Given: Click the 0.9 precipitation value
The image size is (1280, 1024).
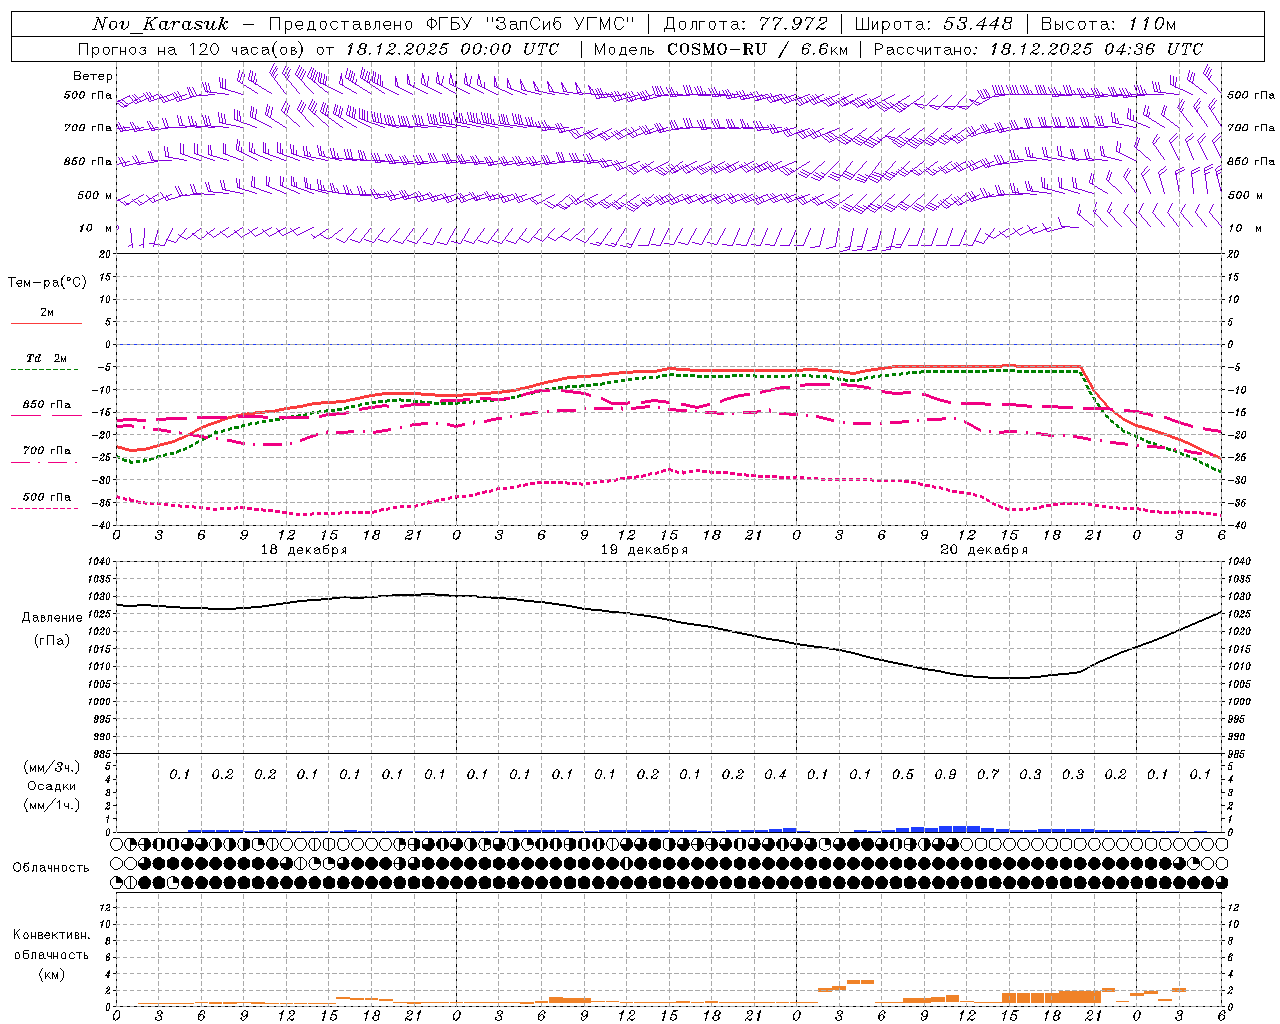Looking at the screenshot, I should [945, 775].
